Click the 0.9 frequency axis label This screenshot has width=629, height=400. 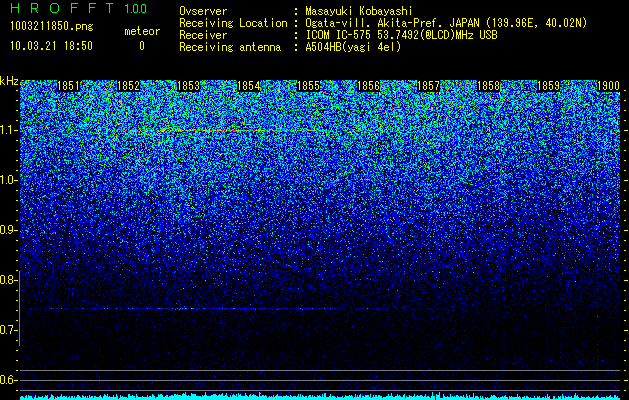(x=9, y=230)
